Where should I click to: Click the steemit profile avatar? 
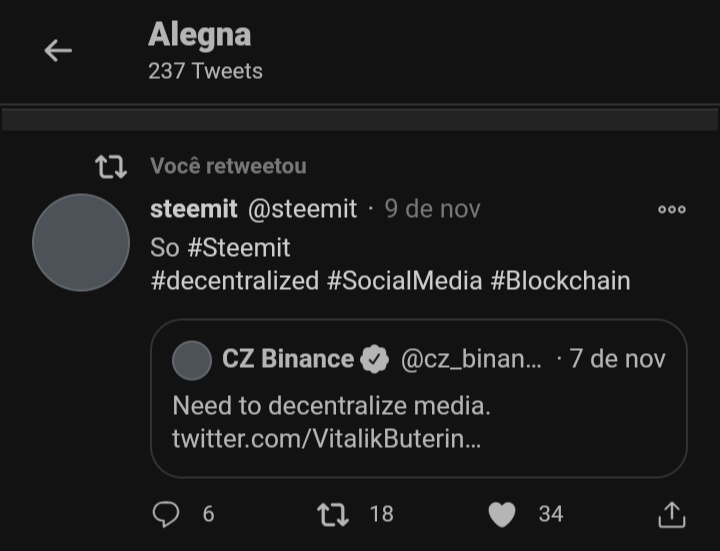(81, 242)
